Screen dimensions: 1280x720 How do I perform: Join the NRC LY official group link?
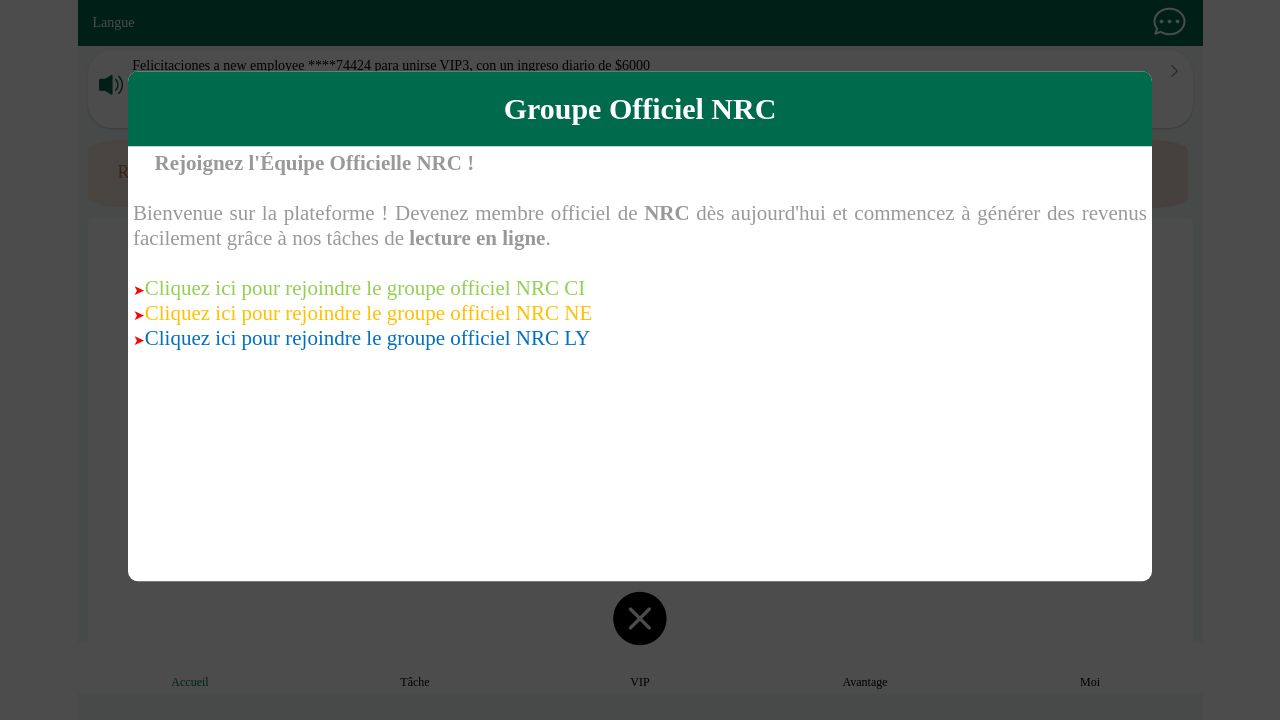(x=367, y=338)
